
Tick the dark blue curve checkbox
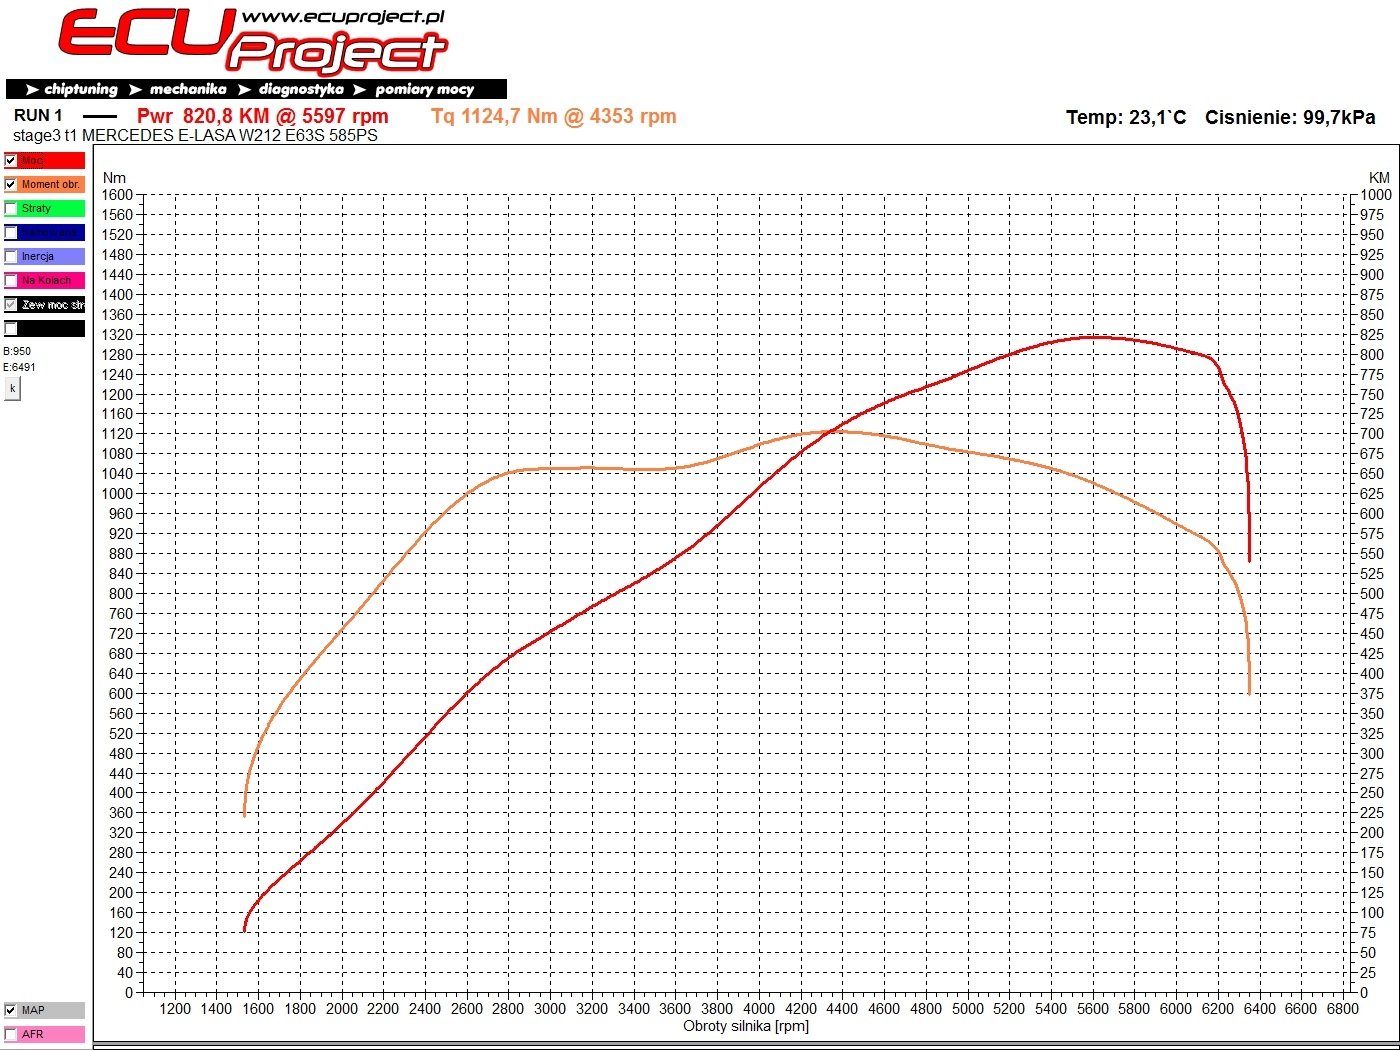[x=11, y=232]
